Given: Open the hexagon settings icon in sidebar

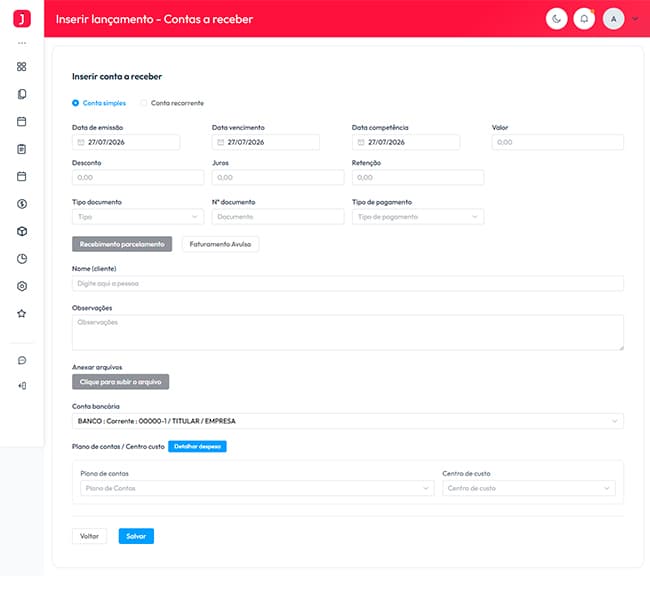Looking at the screenshot, I should (x=22, y=286).
